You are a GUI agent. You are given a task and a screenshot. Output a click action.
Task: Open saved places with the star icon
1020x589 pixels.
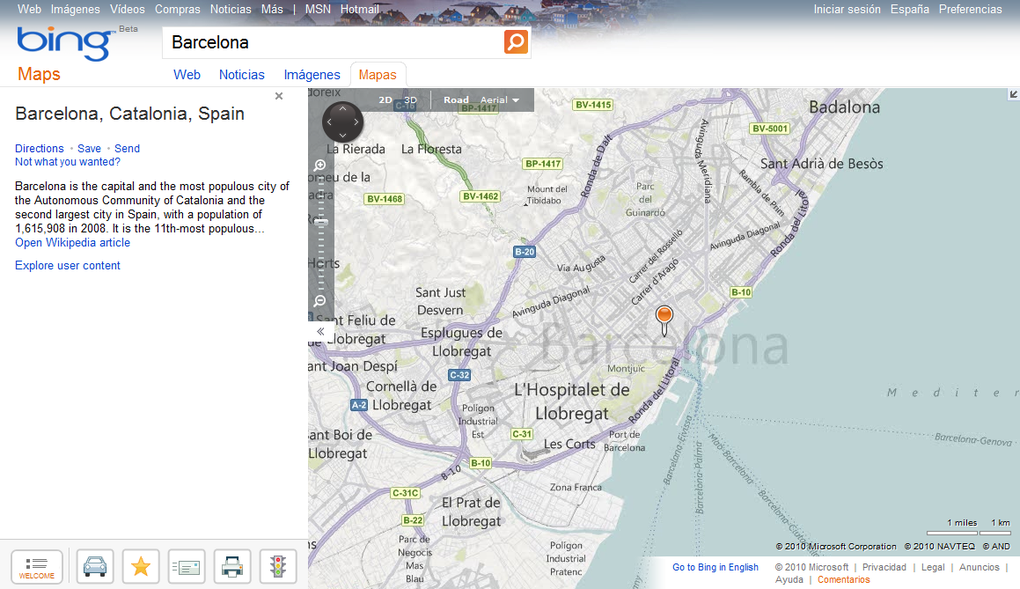(x=140, y=566)
